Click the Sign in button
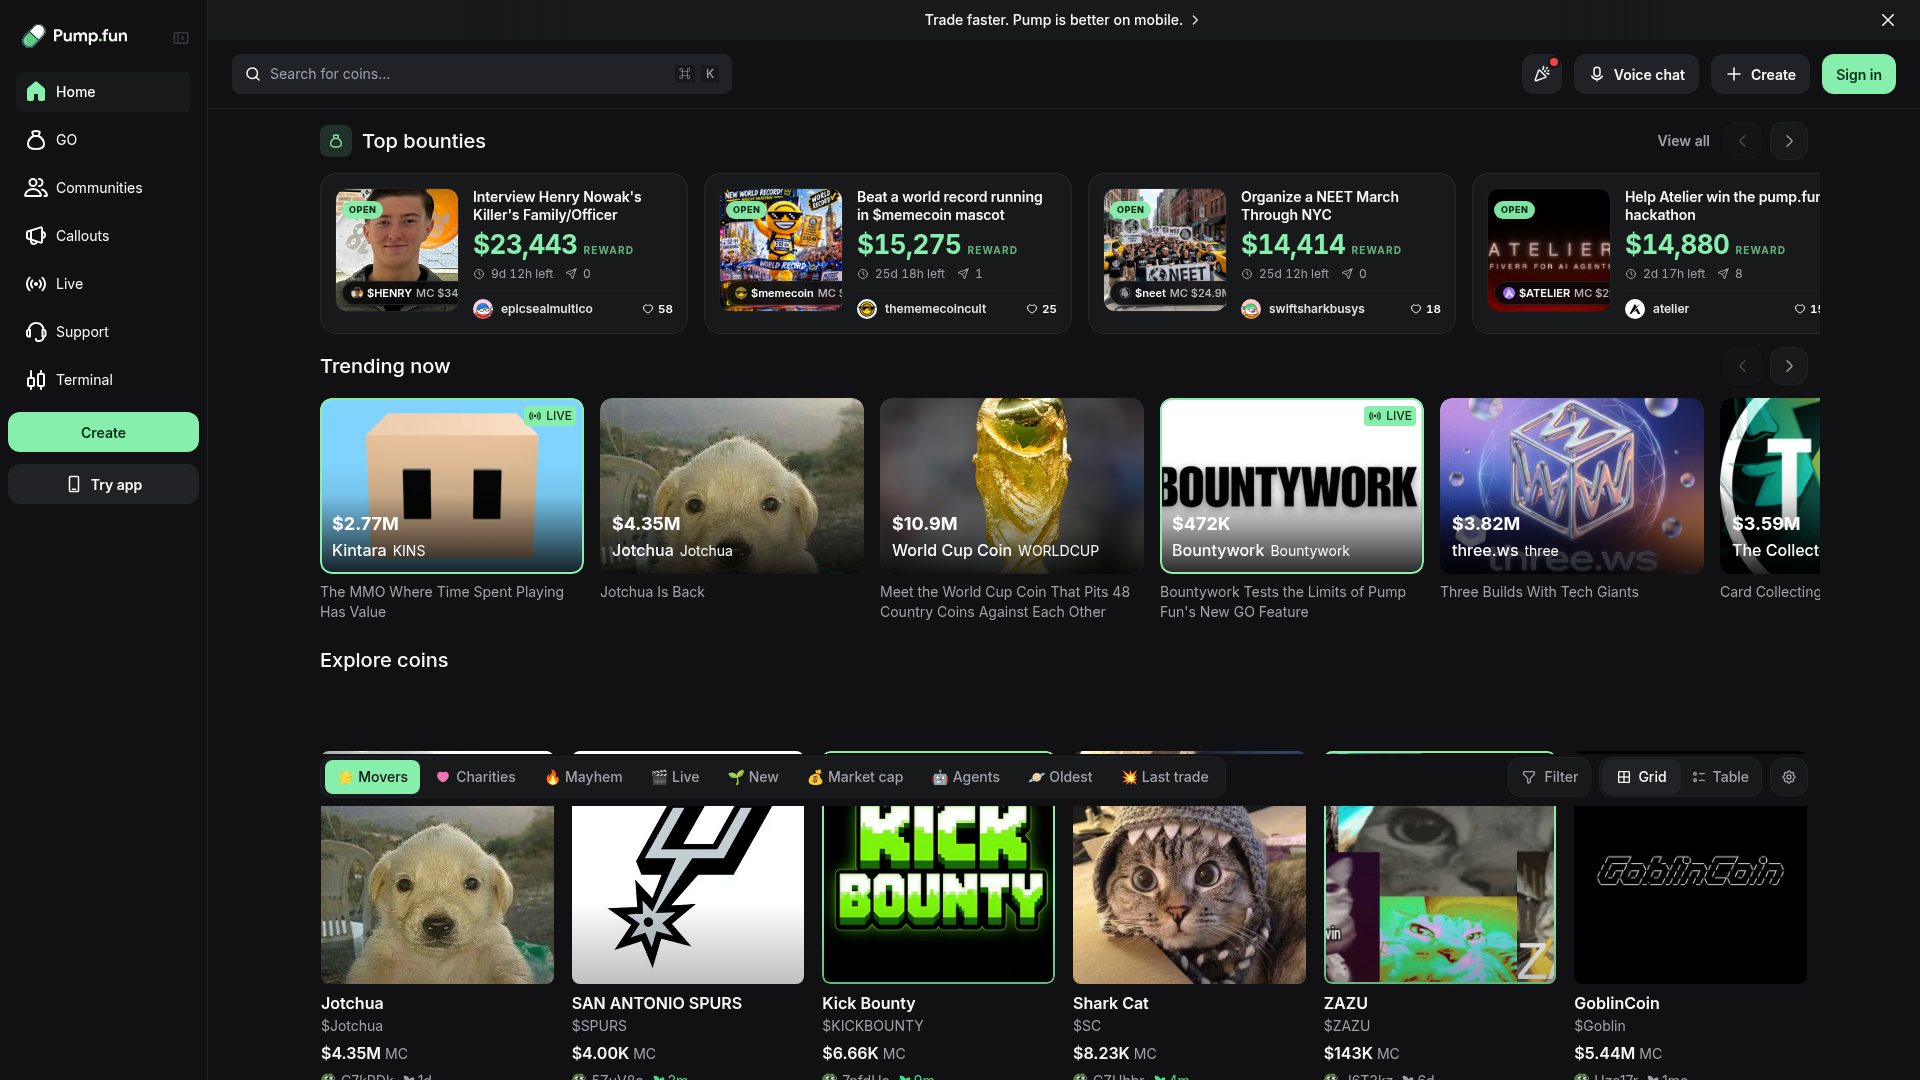 click(x=1858, y=74)
